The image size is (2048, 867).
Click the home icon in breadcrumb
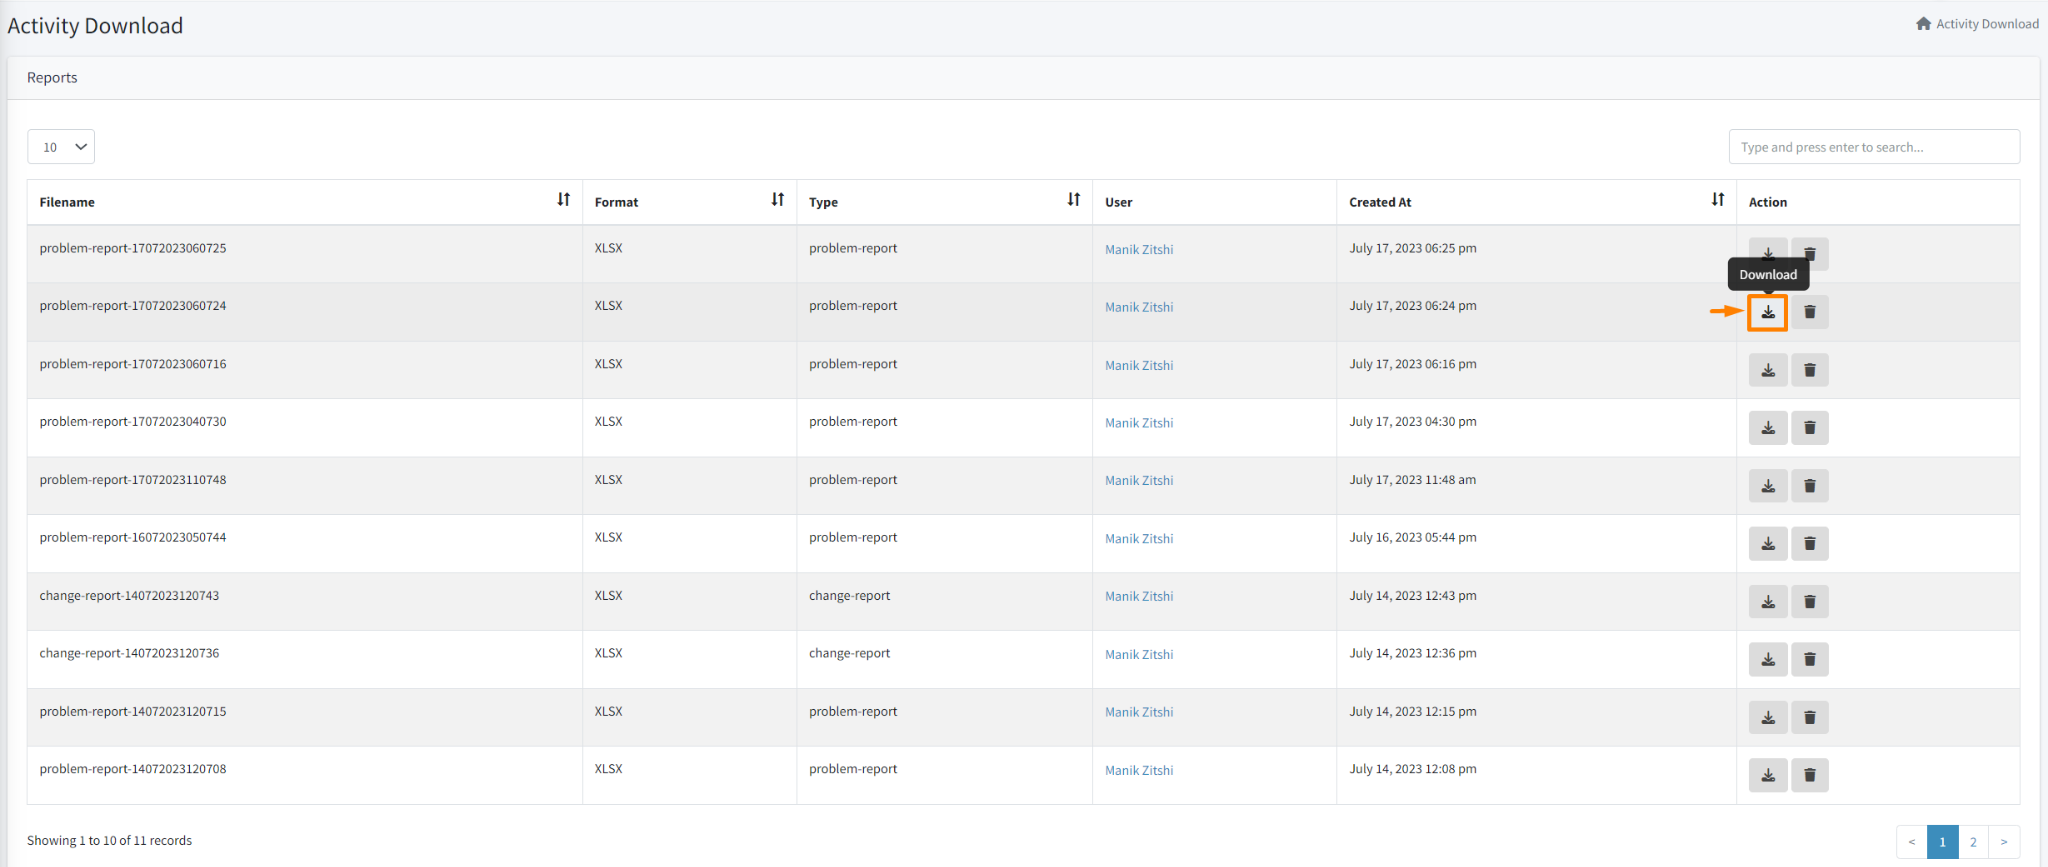[1923, 24]
